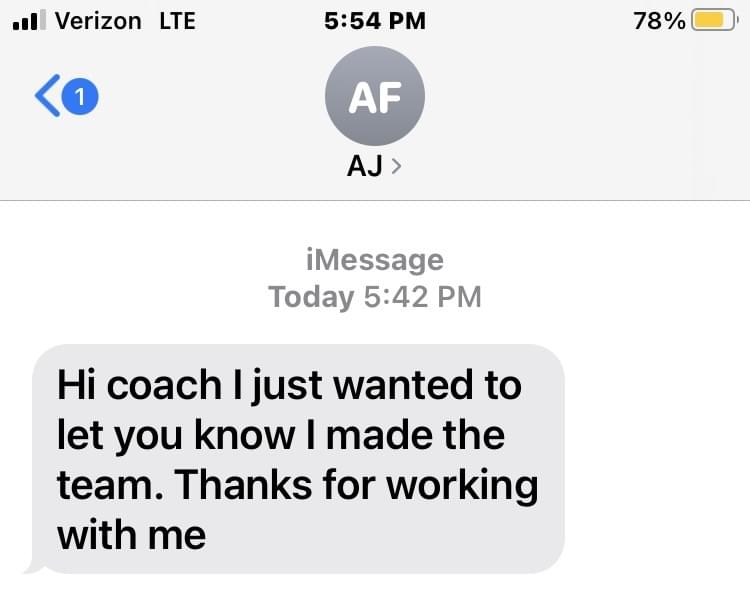
Task: Tap the yellow battery icon
Action: click(712, 21)
